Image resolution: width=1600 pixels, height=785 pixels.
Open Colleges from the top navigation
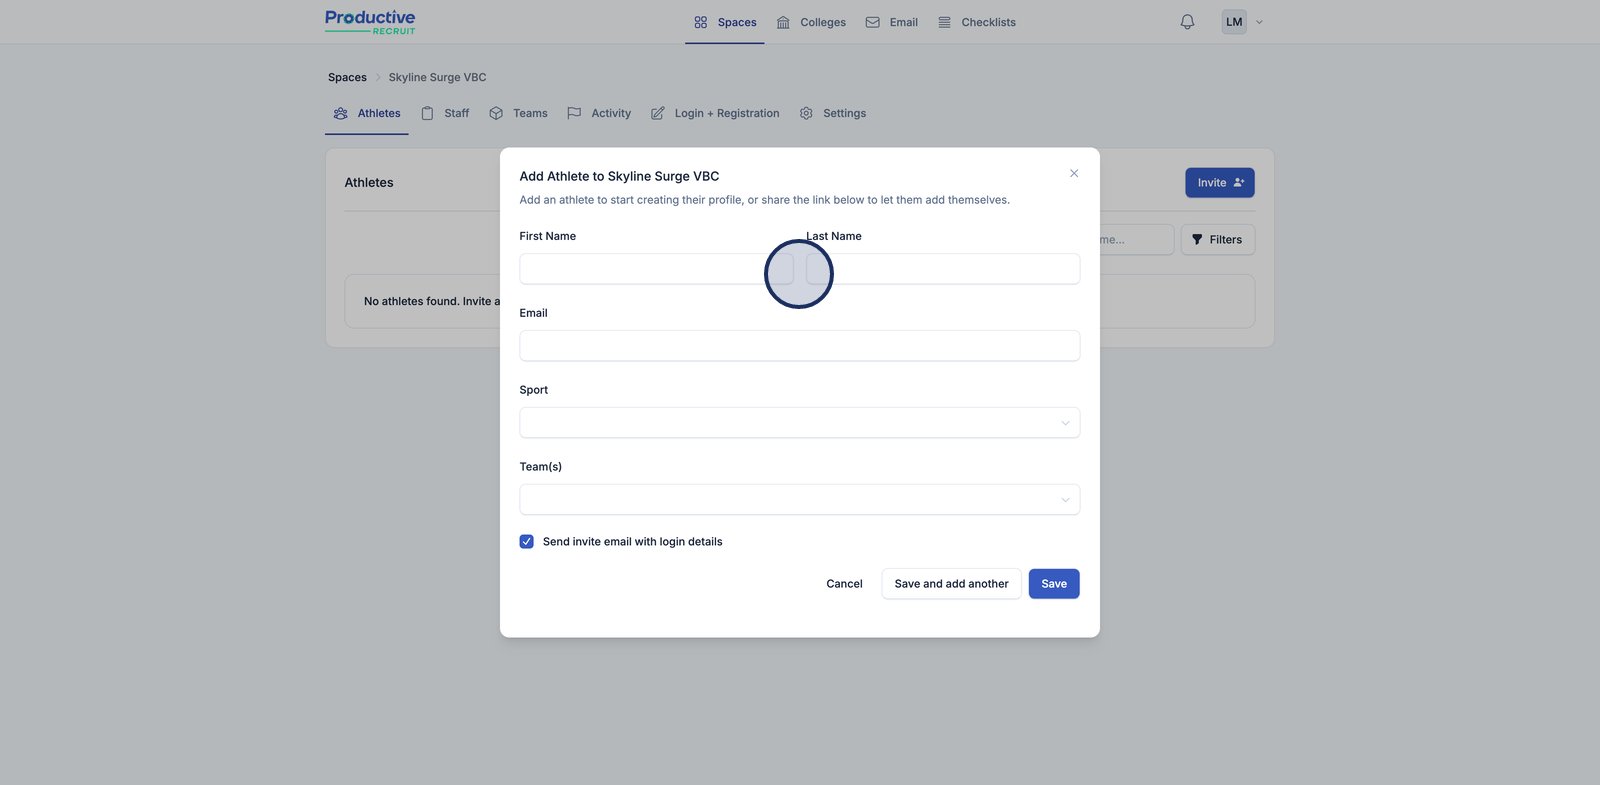click(811, 22)
